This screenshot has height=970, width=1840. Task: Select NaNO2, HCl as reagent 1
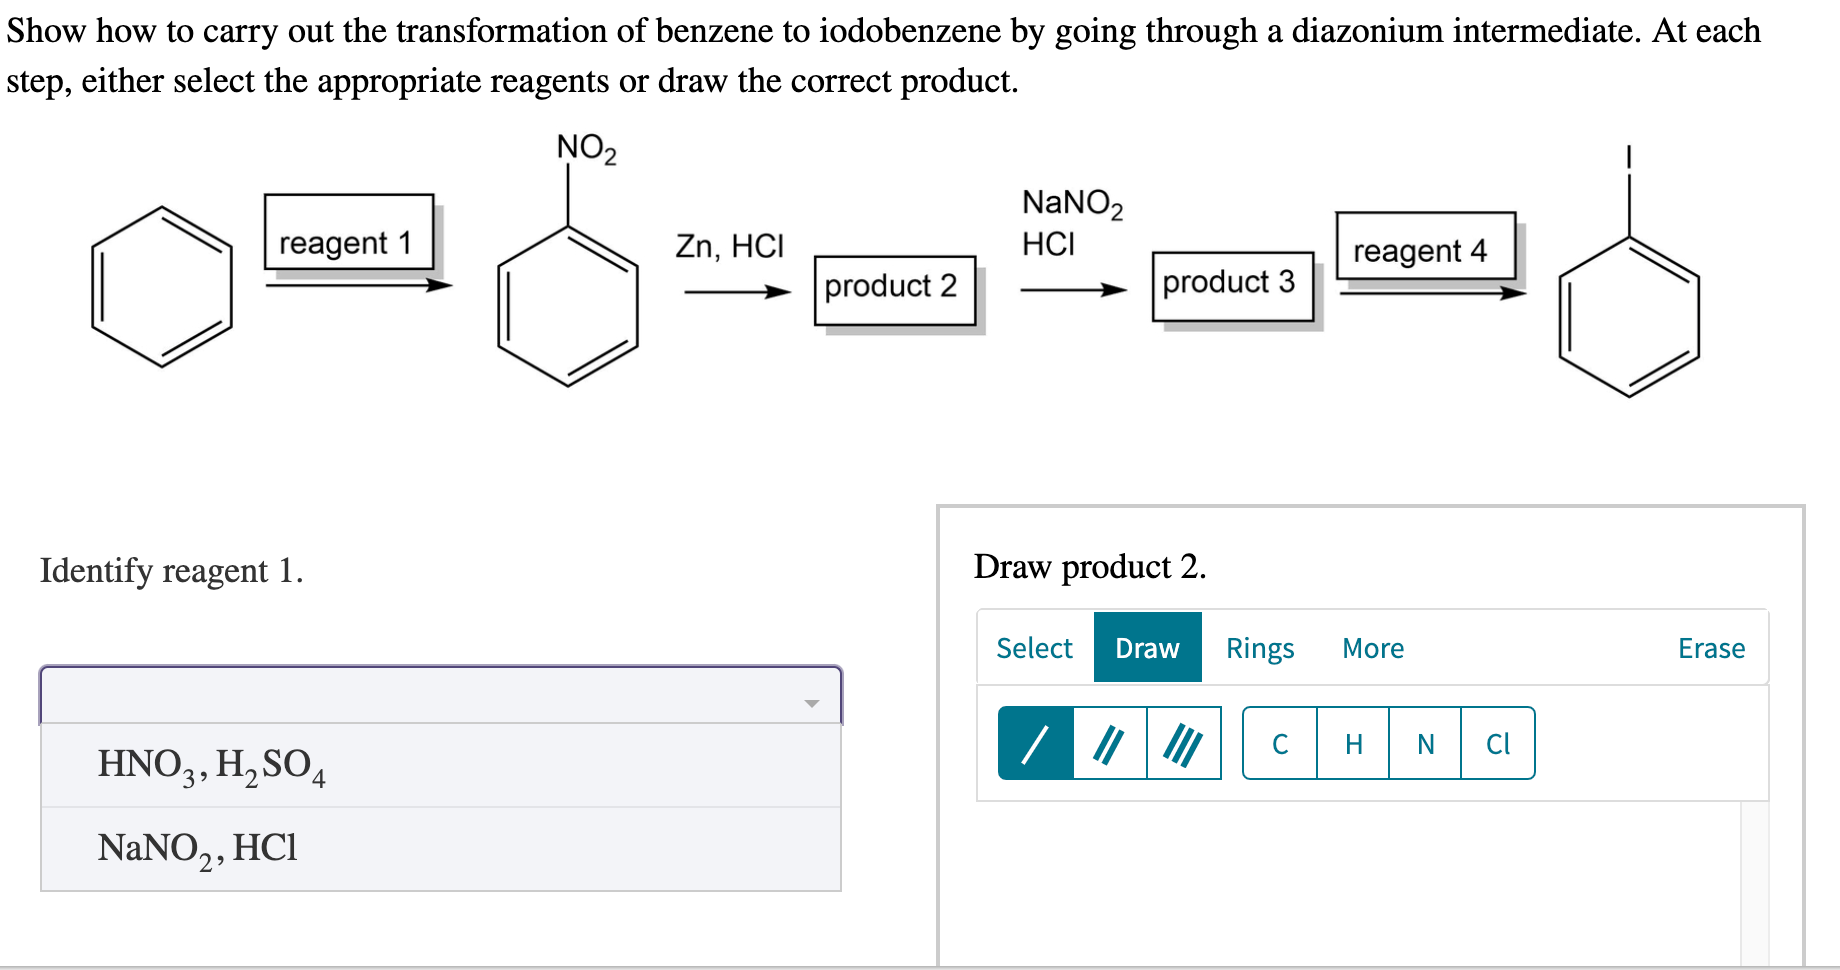pyautogui.click(x=196, y=849)
